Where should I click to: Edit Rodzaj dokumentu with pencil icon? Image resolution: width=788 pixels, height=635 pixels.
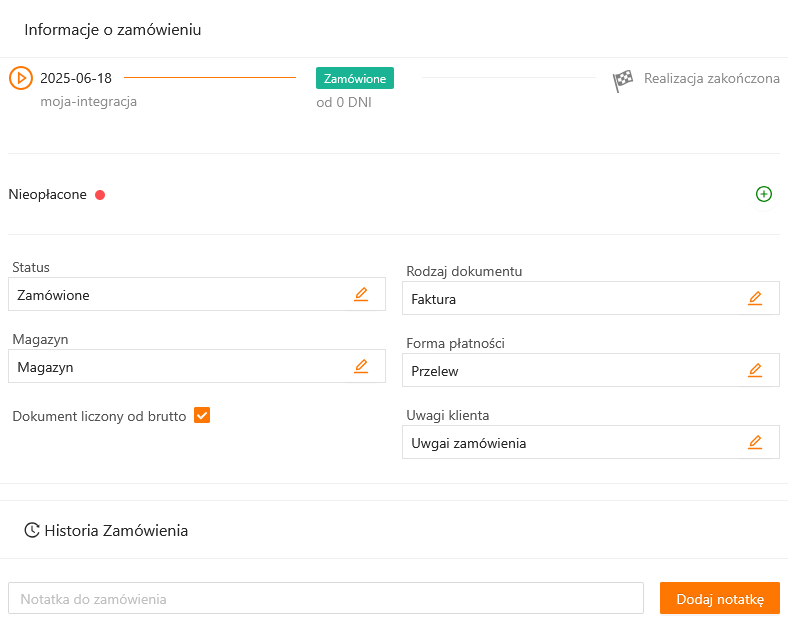click(755, 298)
